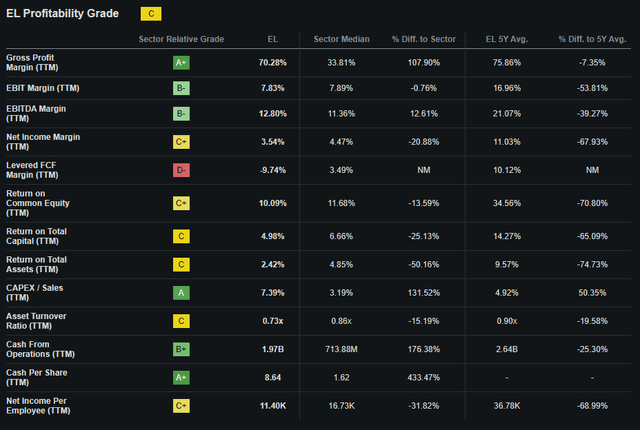Click the overall C Profitability Grade badge
Screen dimensions: 640x430
point(151,14)
